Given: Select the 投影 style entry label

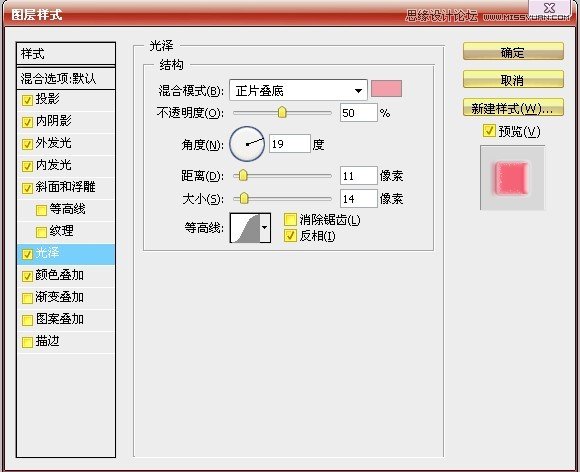Looking at the screenshot, I should [47, 99].
